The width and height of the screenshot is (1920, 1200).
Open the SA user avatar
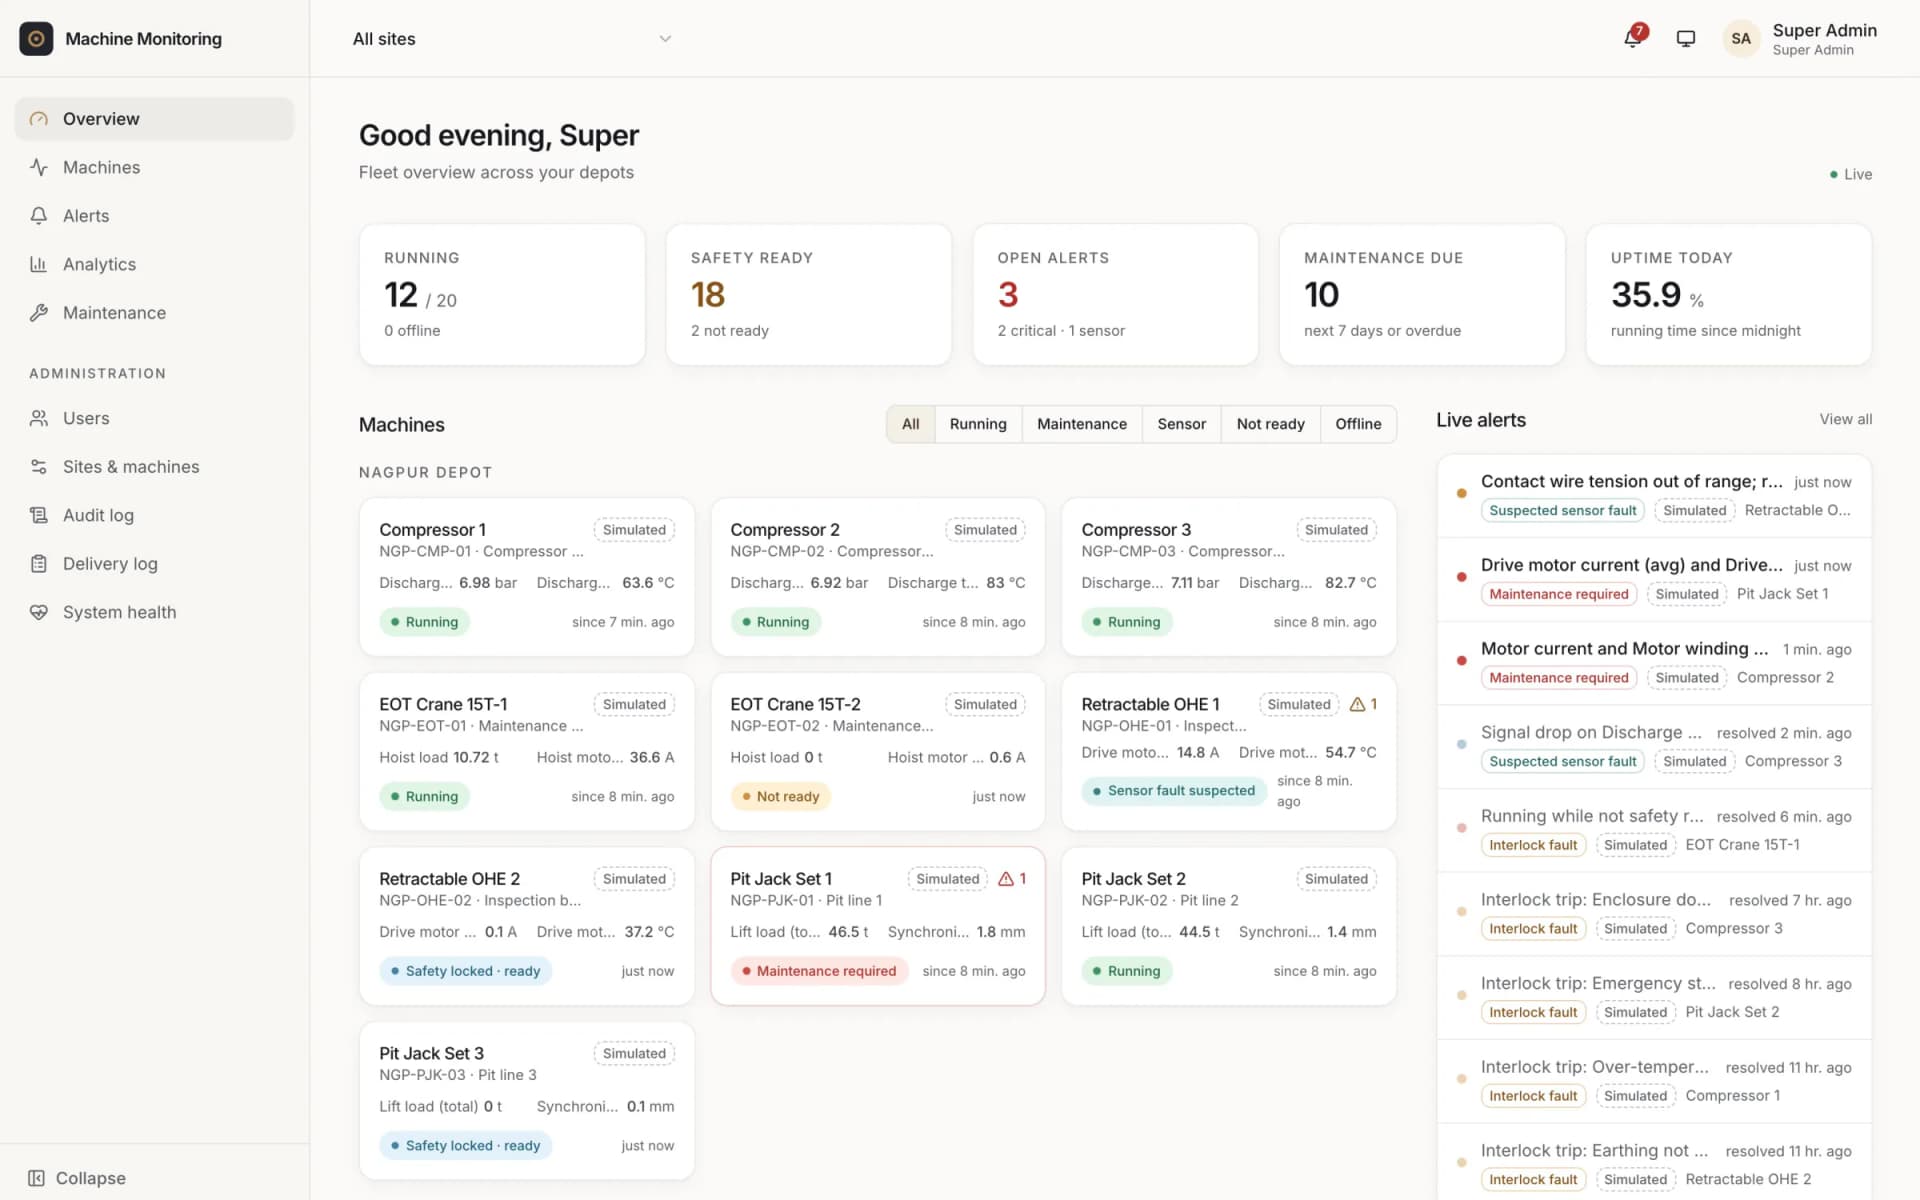(x=1741, y=38)
